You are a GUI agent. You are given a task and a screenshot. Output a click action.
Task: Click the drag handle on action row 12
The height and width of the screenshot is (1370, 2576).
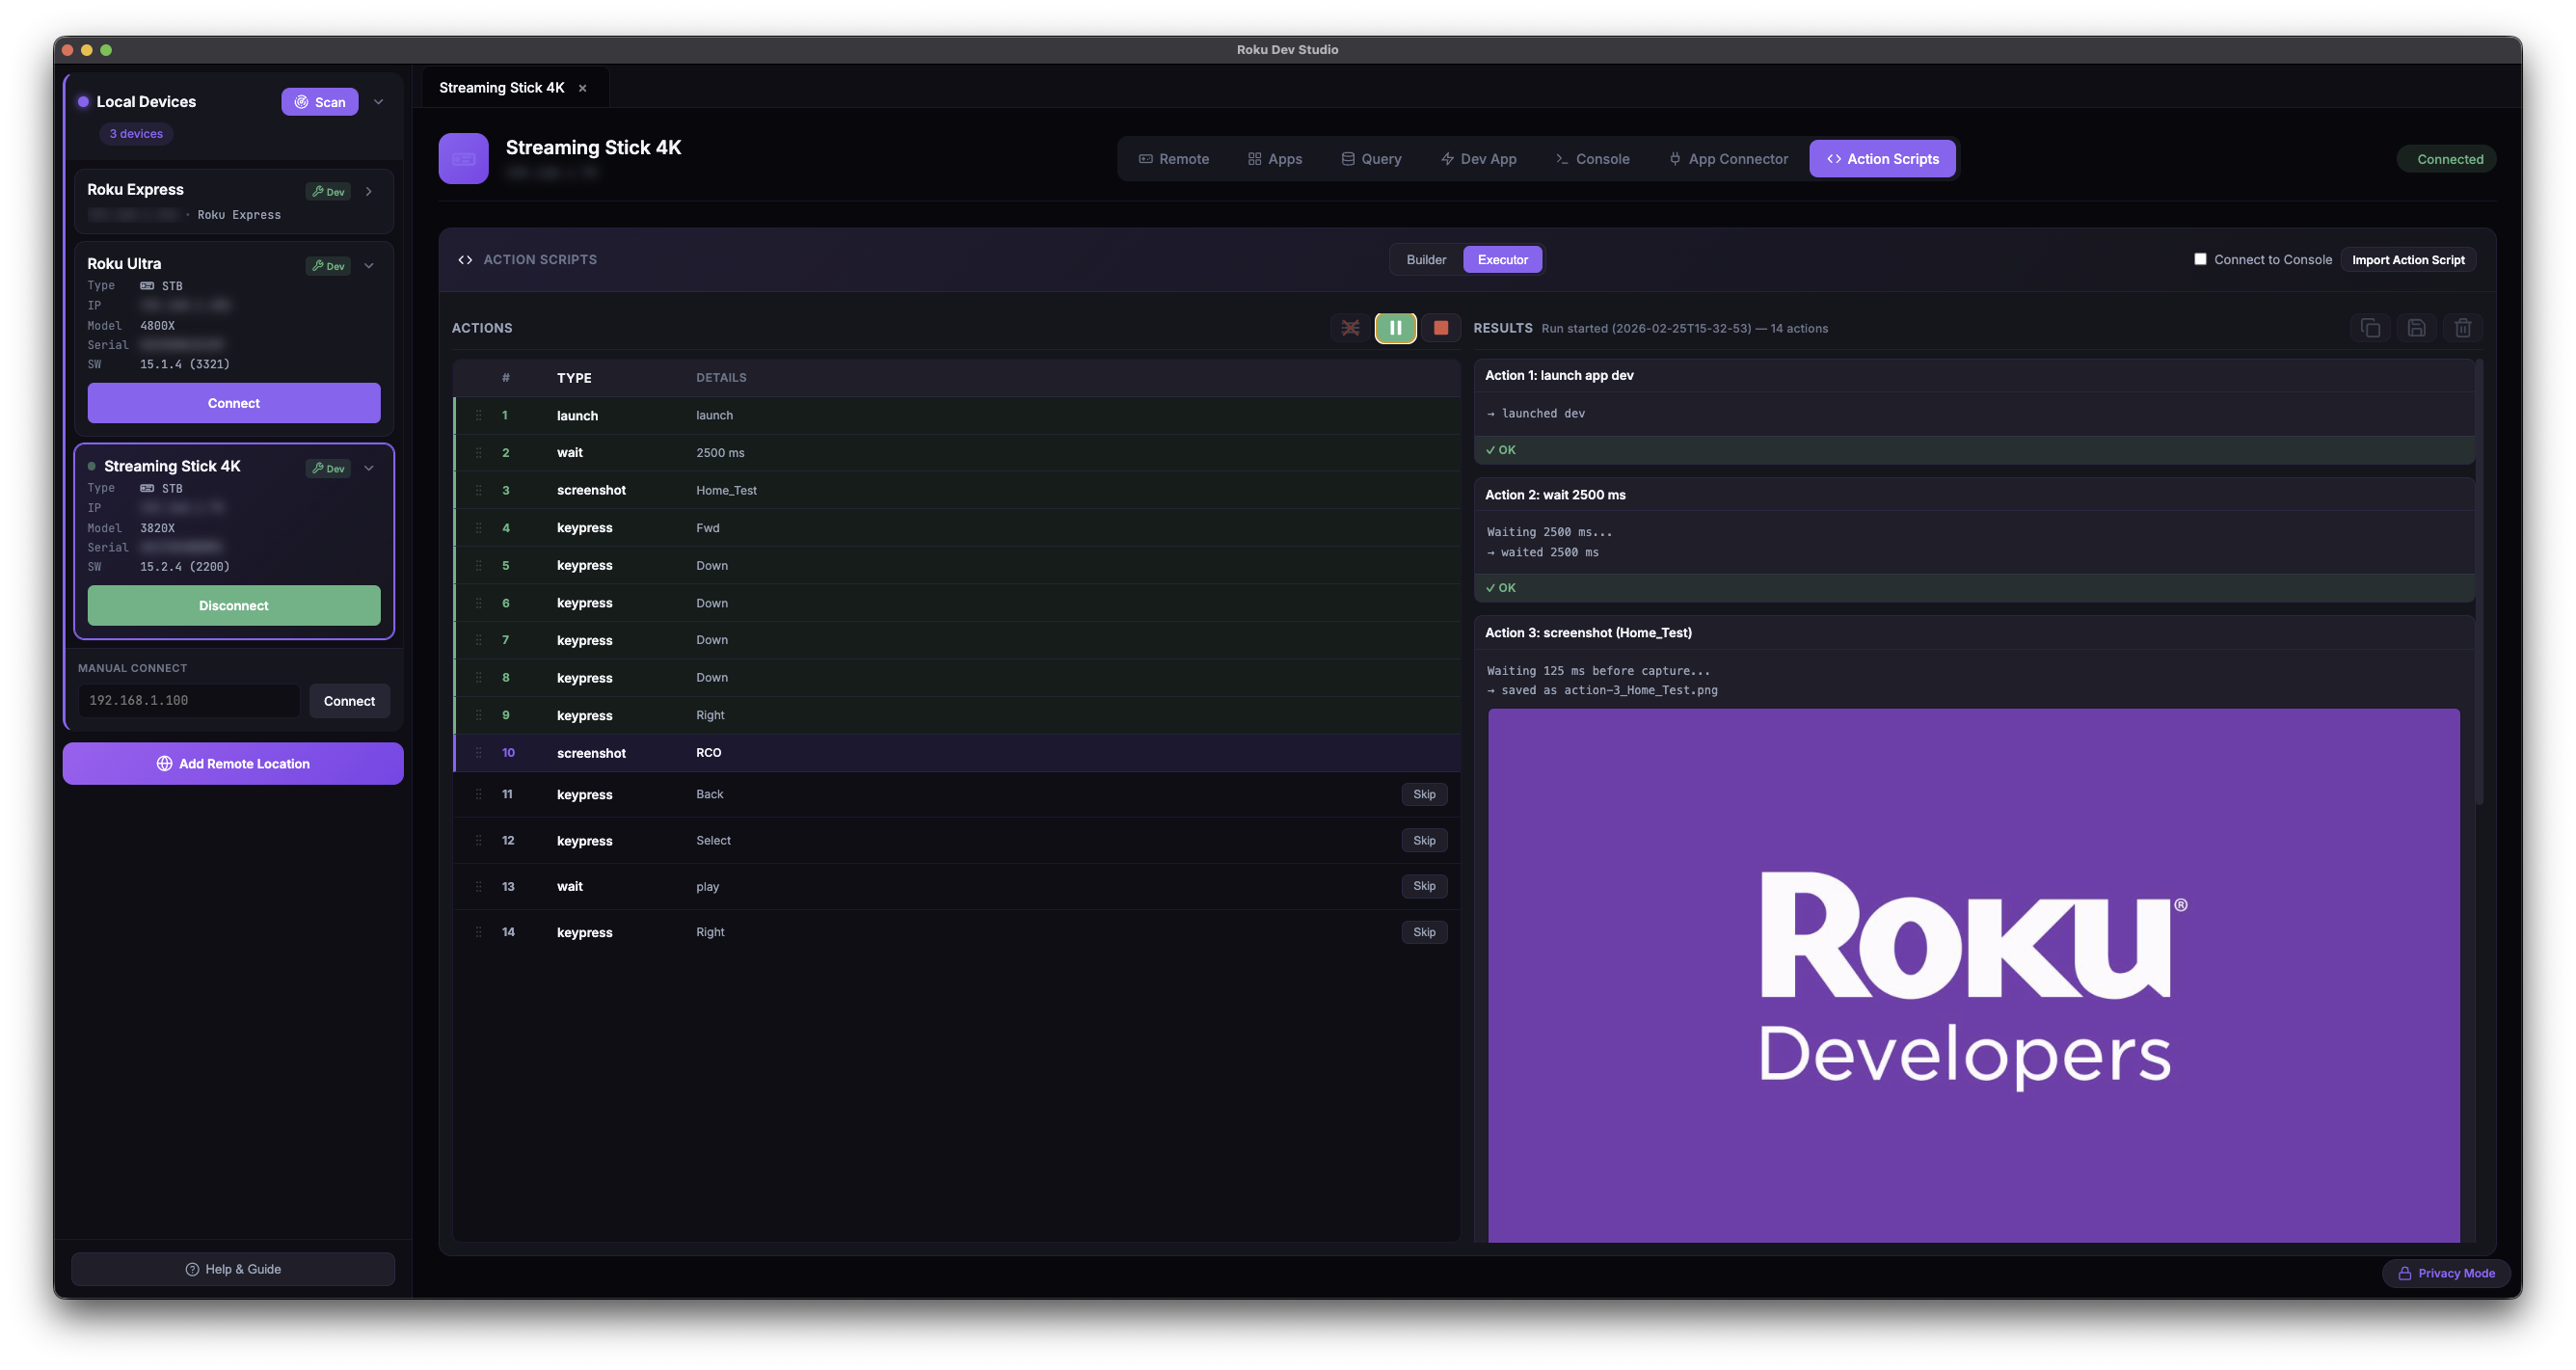tap(479, 841)
